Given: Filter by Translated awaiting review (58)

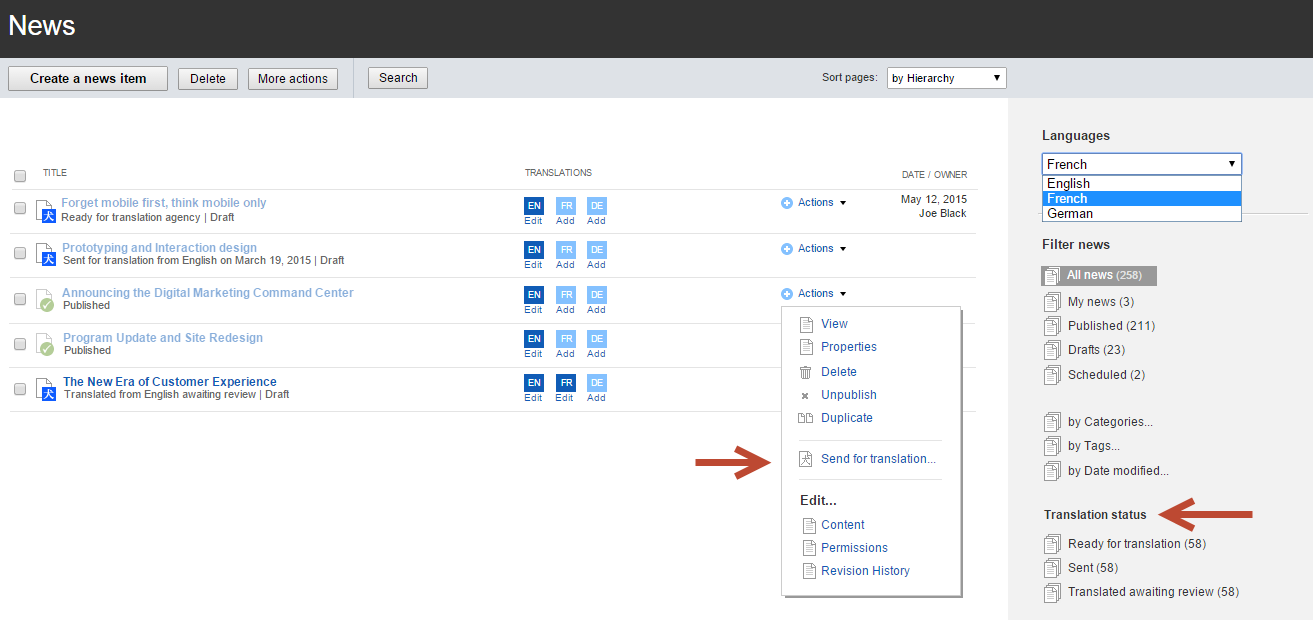Looking at the screenshot, I should pyautogui.click(x=1153, y=592).
